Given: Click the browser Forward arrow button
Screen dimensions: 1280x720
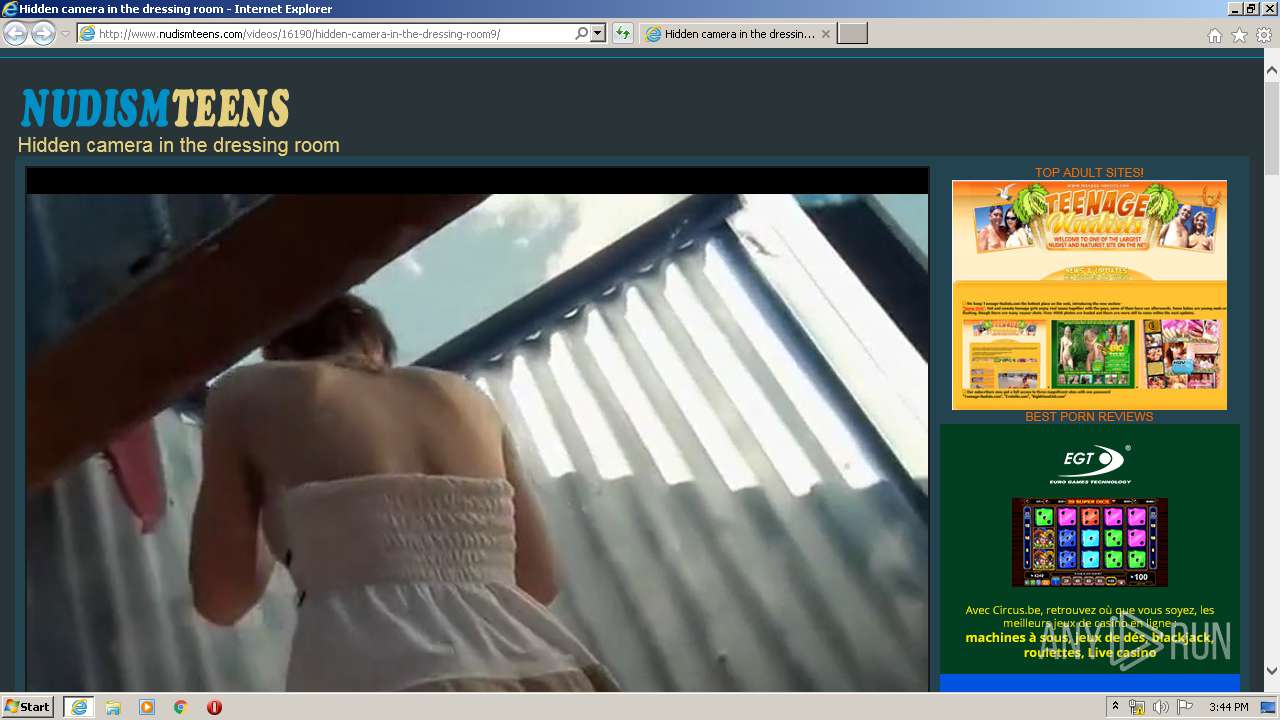Looking at the screenshot, I should coord(43,33).
